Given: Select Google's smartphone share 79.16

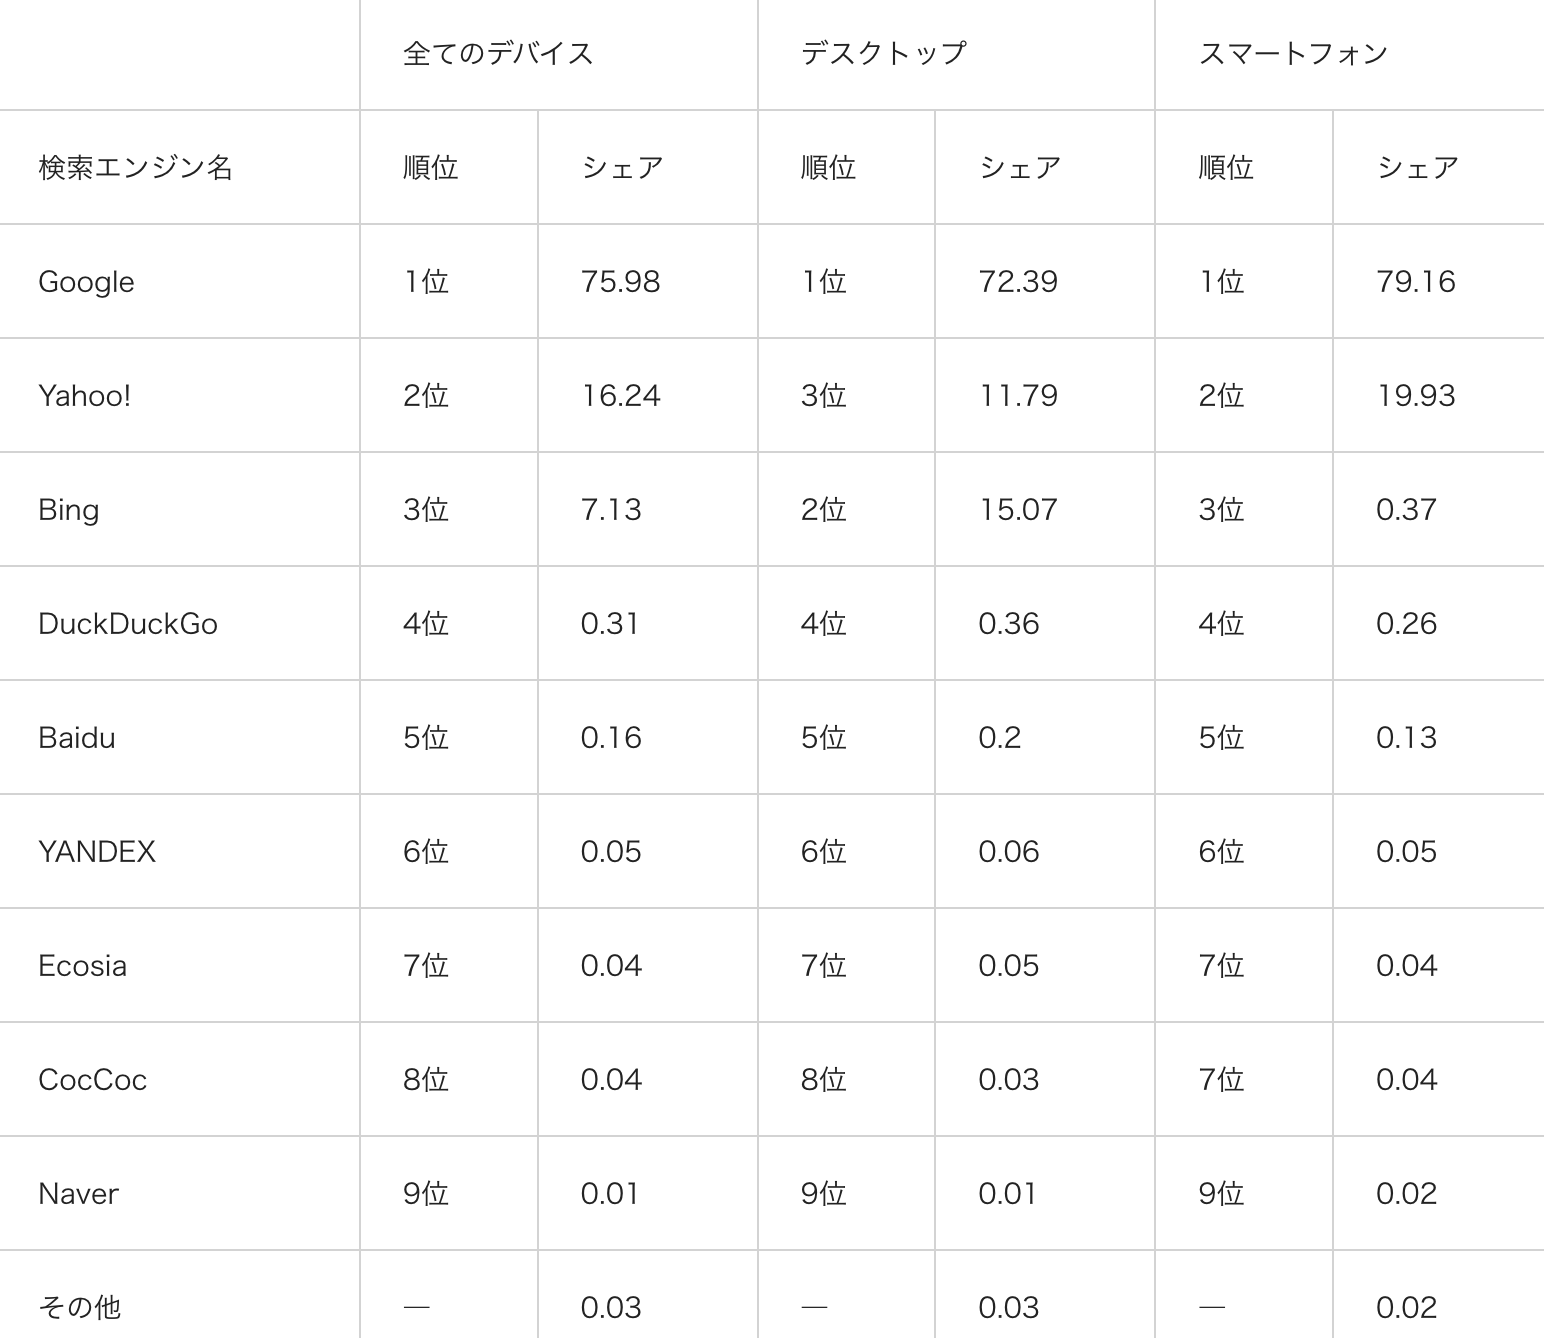Looking at the screenshot, I should point(1415,282).
